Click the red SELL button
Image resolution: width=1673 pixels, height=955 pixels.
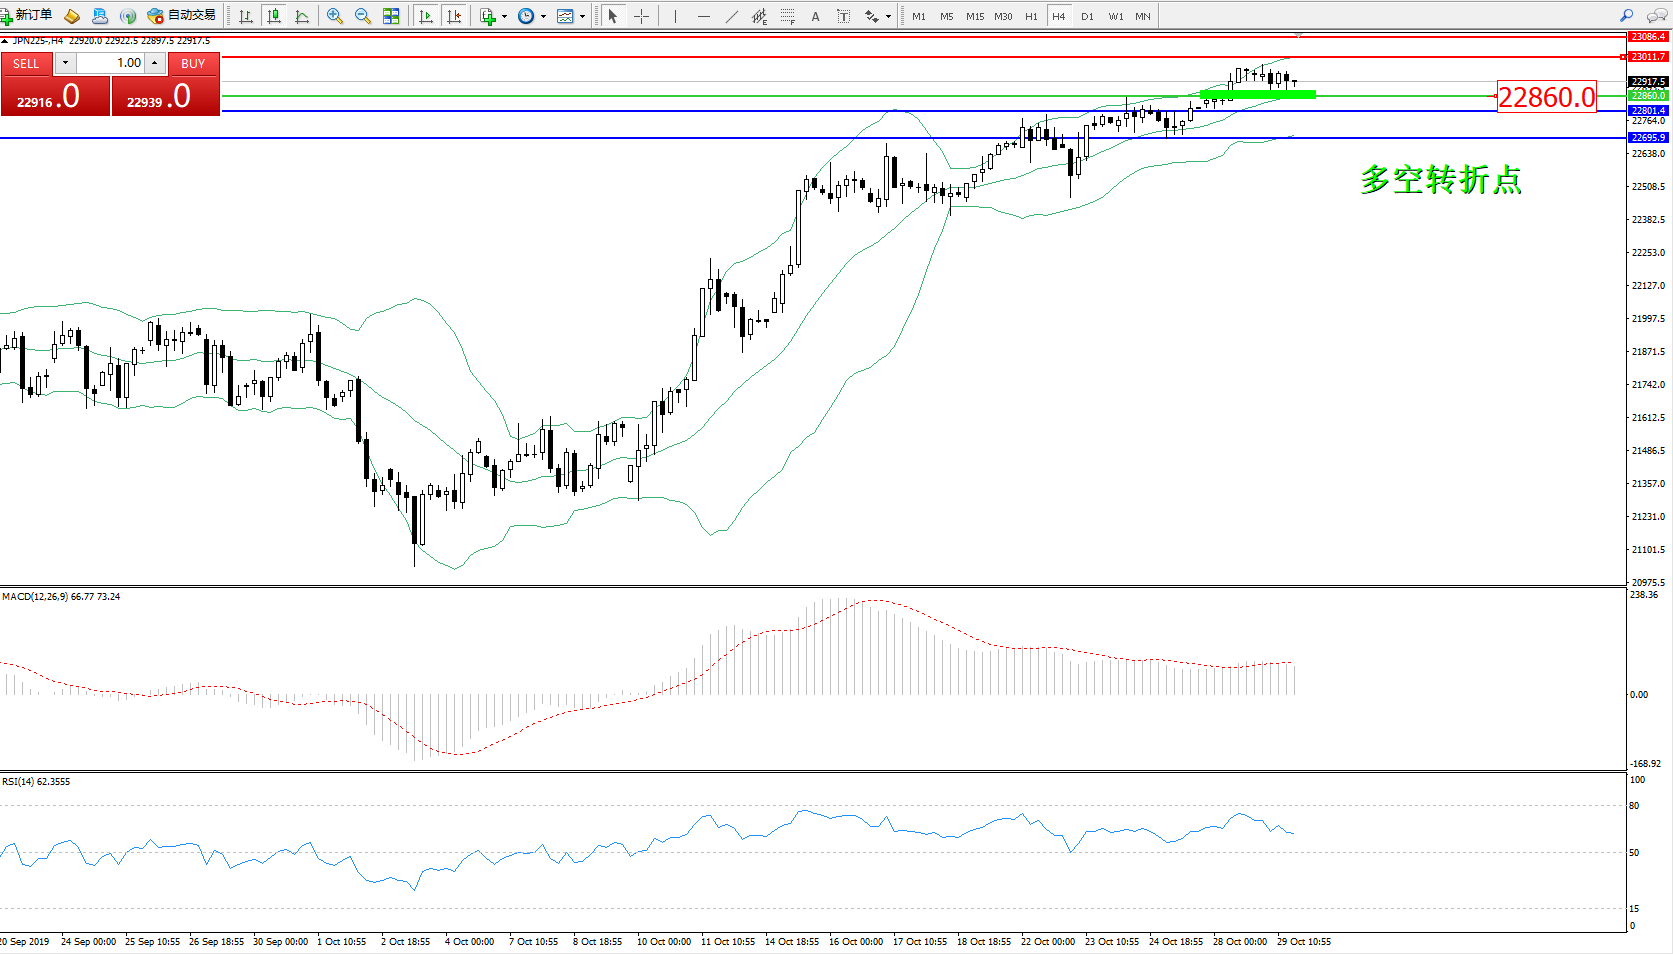26,63
